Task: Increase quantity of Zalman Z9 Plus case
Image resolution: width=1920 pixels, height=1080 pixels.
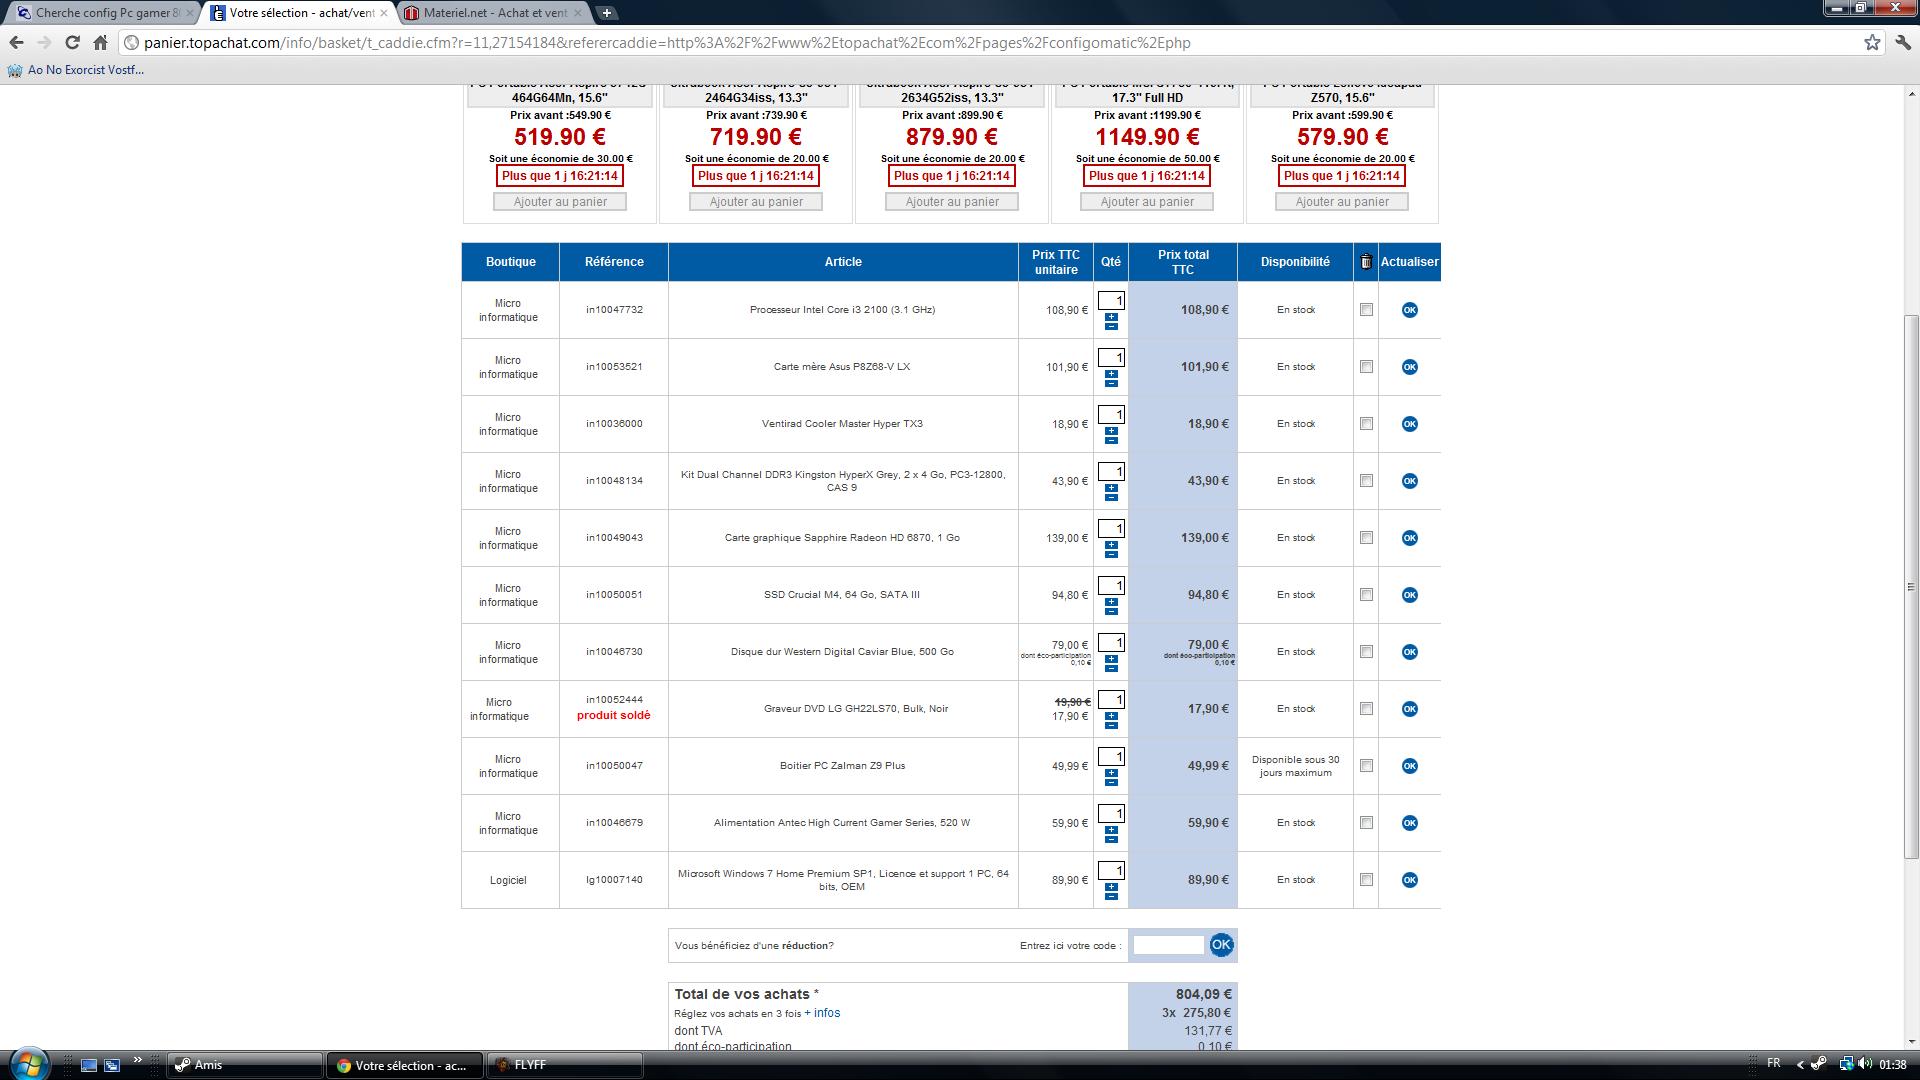Action: click(1111, 773)
